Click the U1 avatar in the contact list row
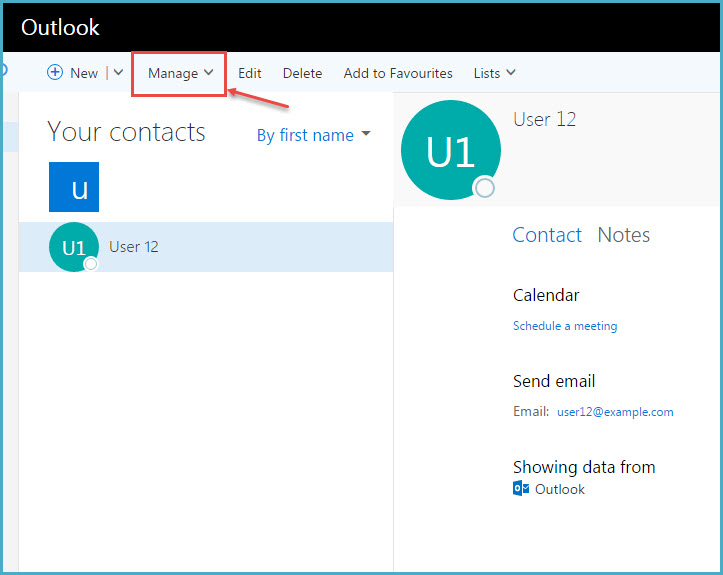This screenshot has height=575, width=723. 74,247
